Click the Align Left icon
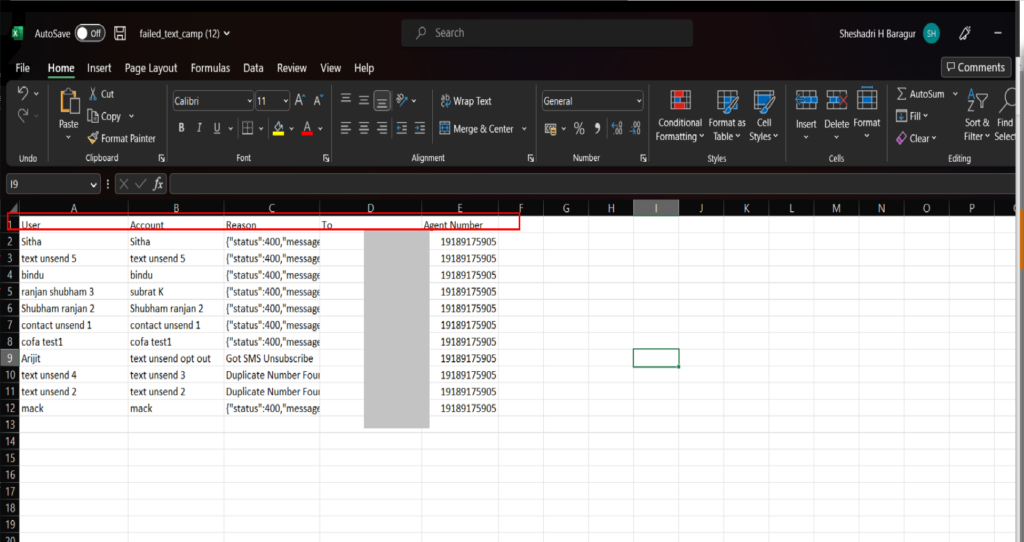Image resolution: width=1024 pixels, height=542 pixels. 345,129
